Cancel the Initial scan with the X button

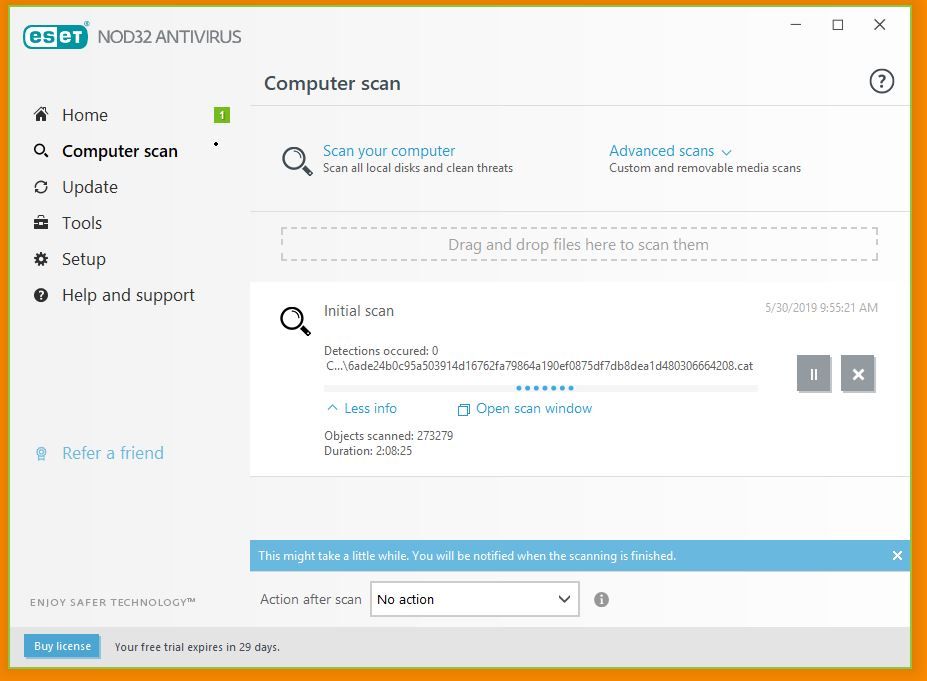(x=858, y=374)
